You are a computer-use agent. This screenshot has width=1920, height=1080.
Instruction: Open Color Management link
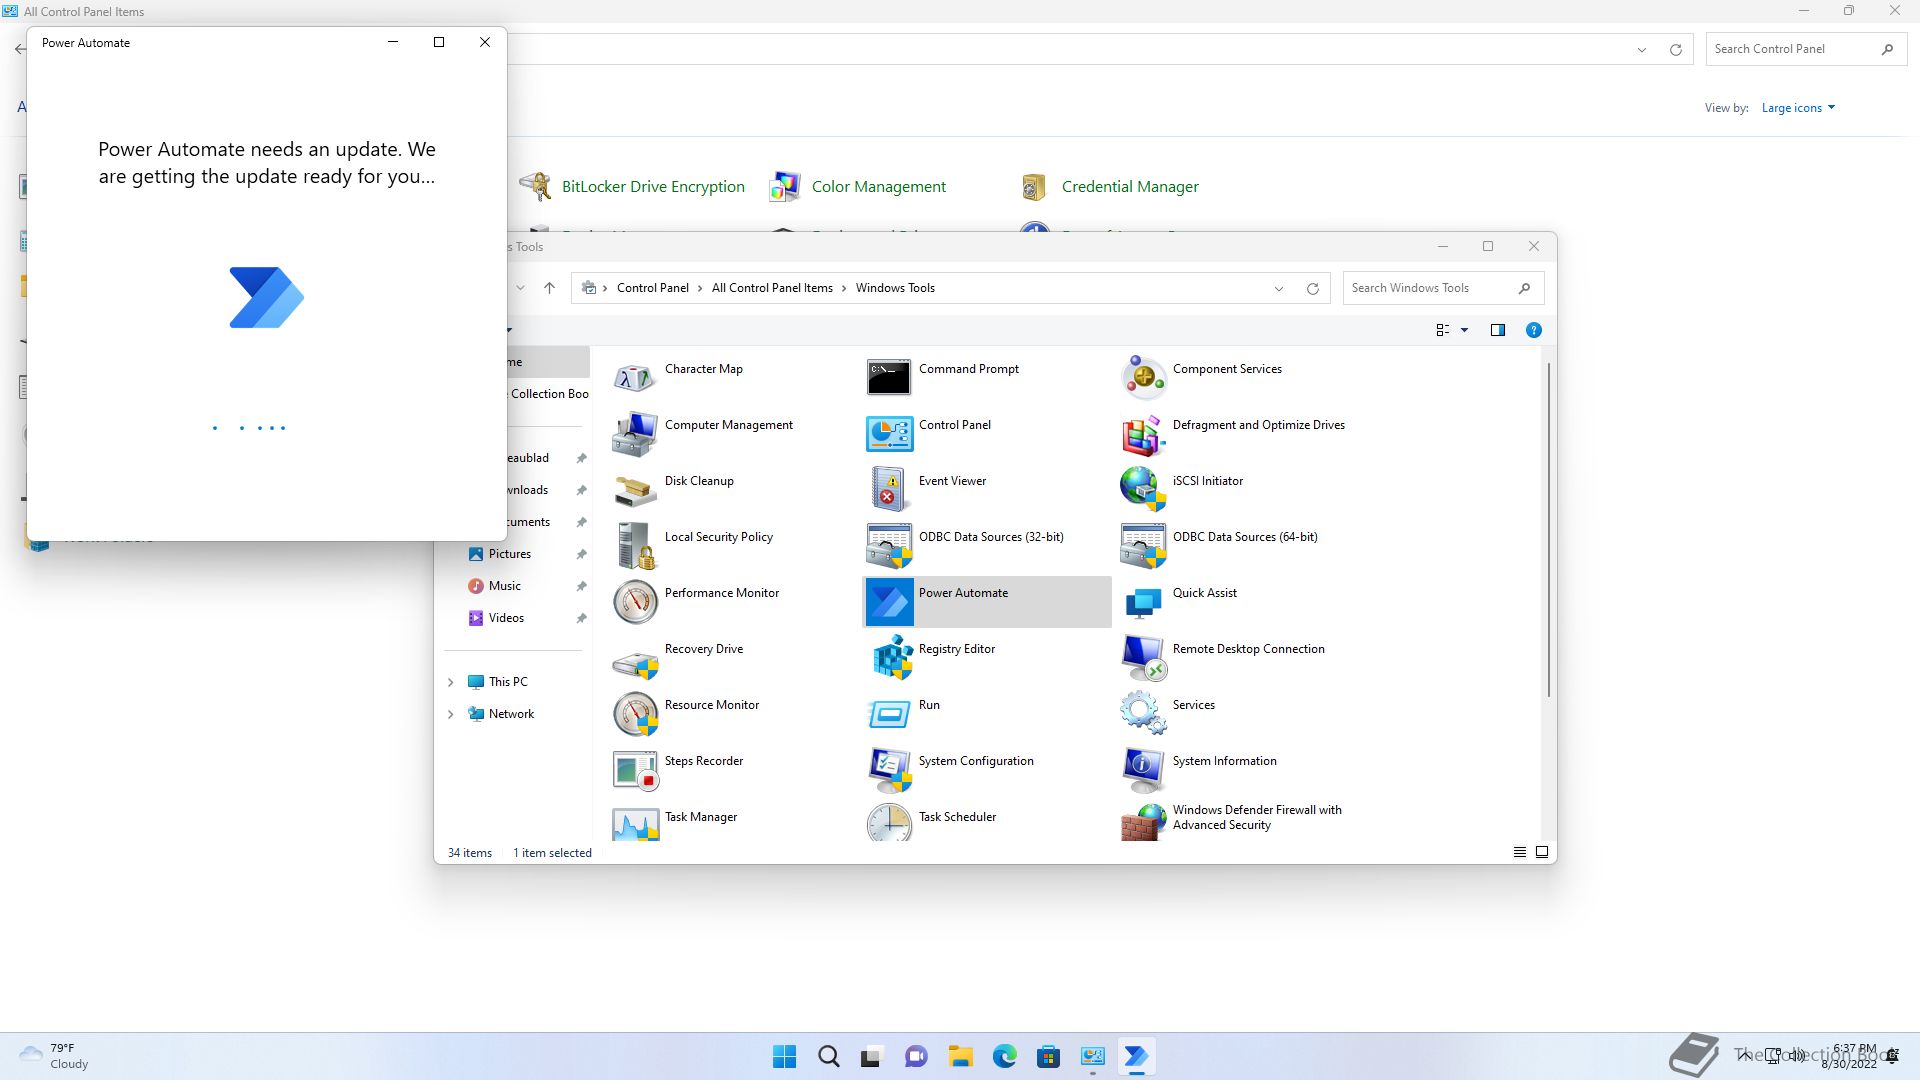pos(878,187)
